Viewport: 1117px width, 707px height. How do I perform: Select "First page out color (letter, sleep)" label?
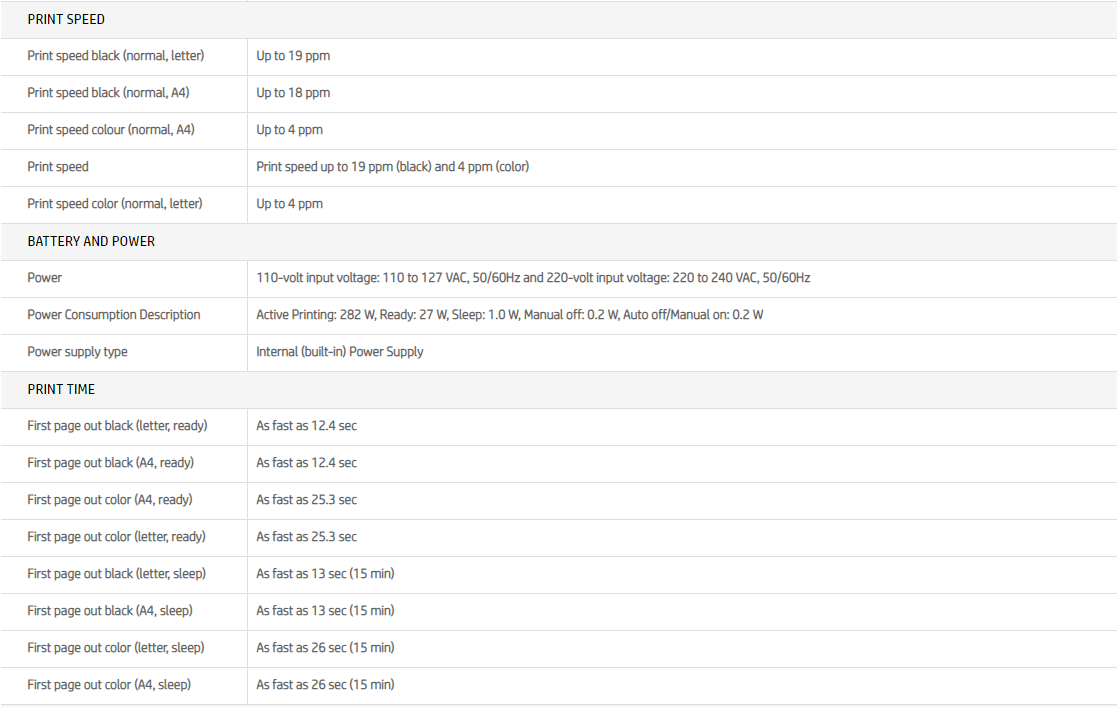(116, 648)
